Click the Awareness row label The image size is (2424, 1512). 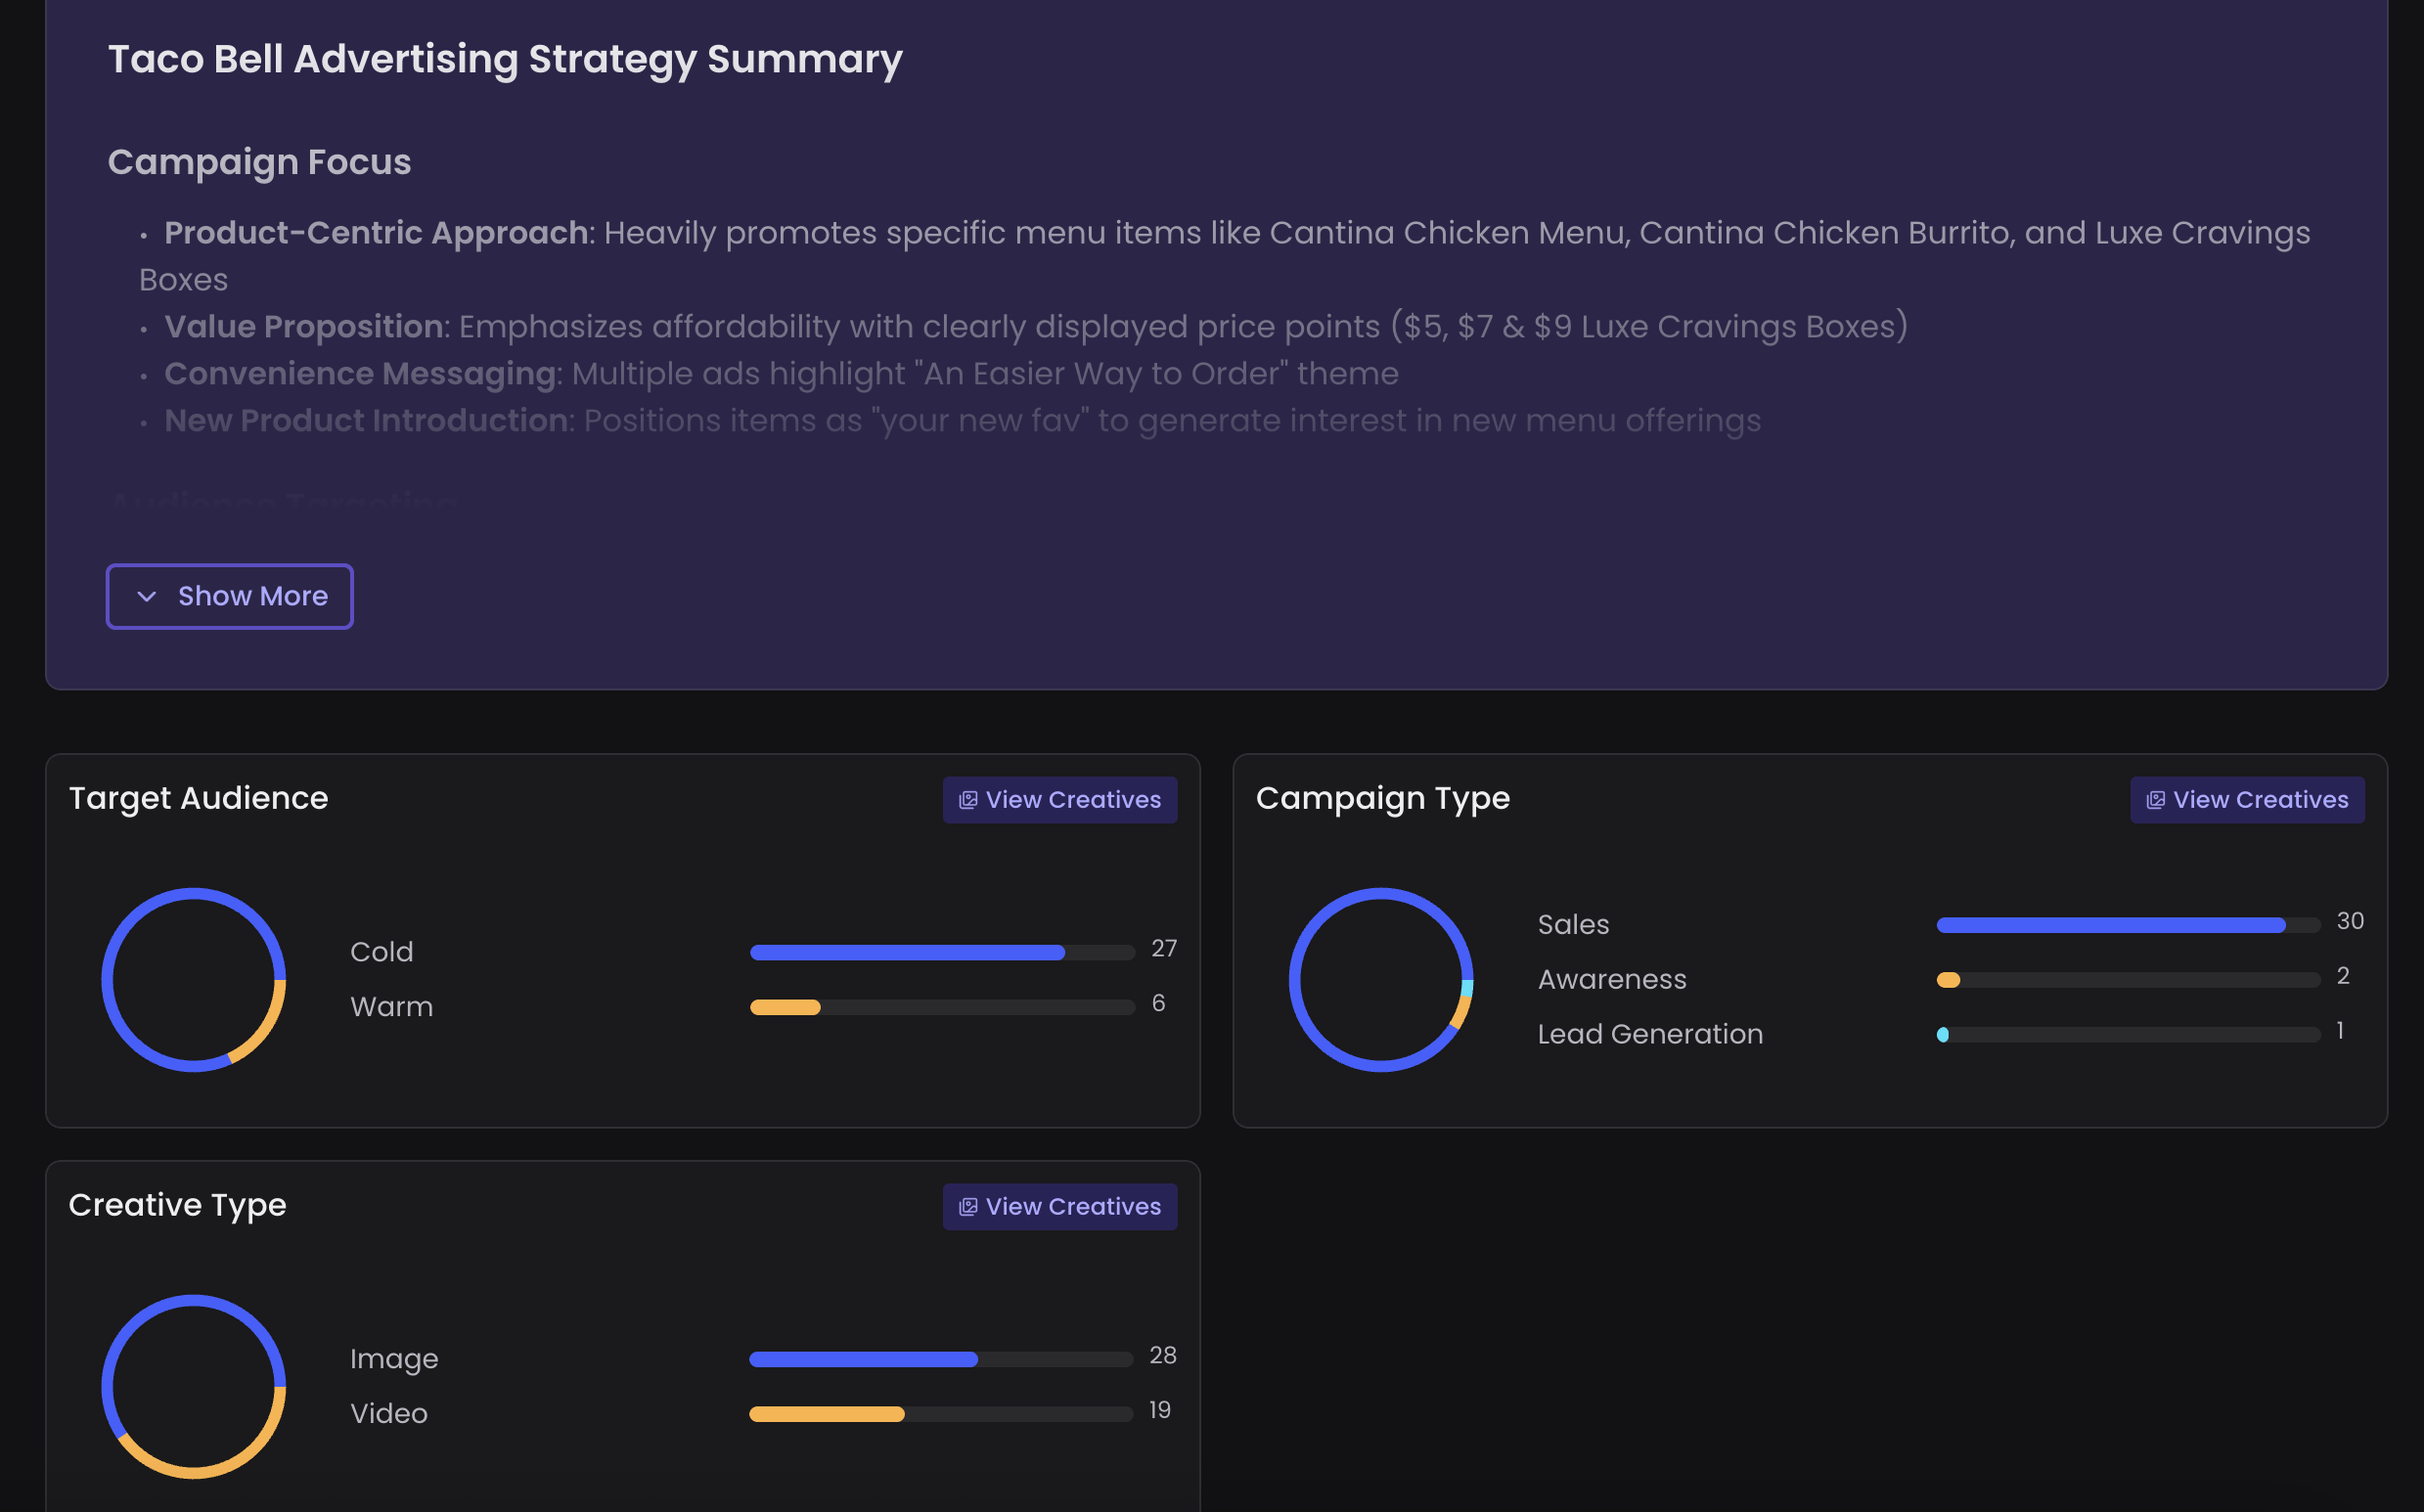click(x=1611, y=979)
